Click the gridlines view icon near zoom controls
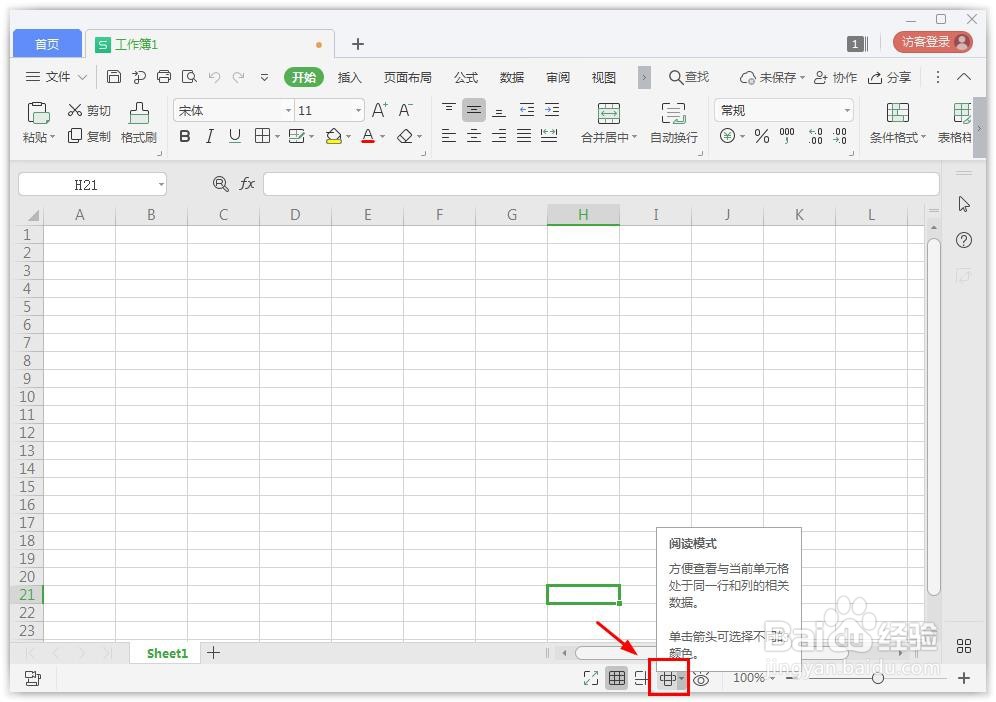Viewport: 996px width, 702px height. [x=617, y=678]
